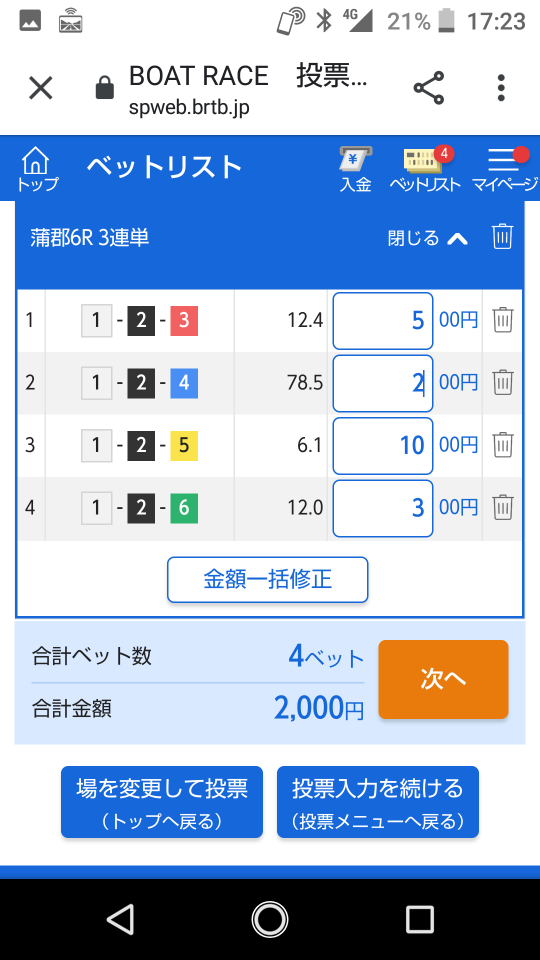Tap the browser share icon

[x=429, y=88]
